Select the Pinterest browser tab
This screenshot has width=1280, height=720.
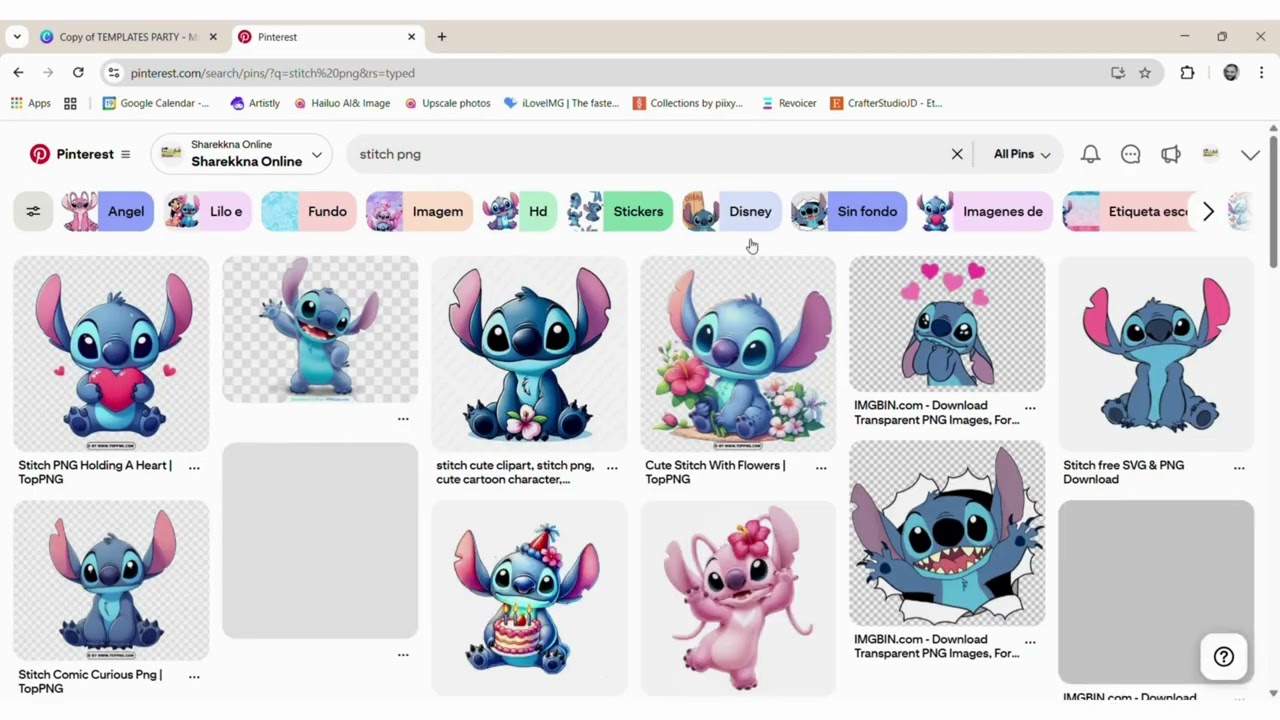click(x=327, y=37)
